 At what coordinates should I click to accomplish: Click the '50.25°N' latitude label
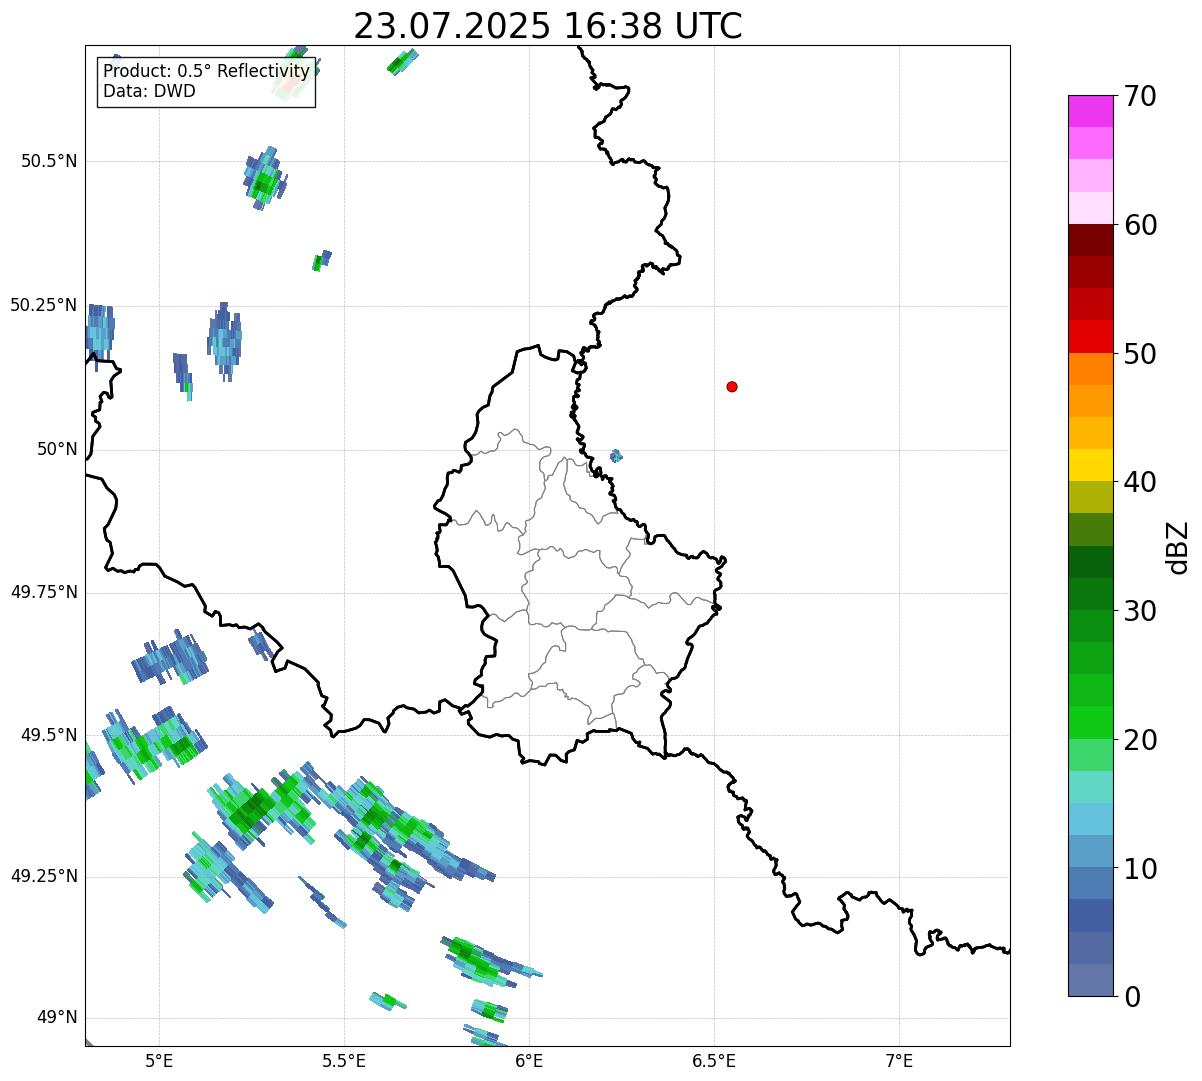coord(44,305)
